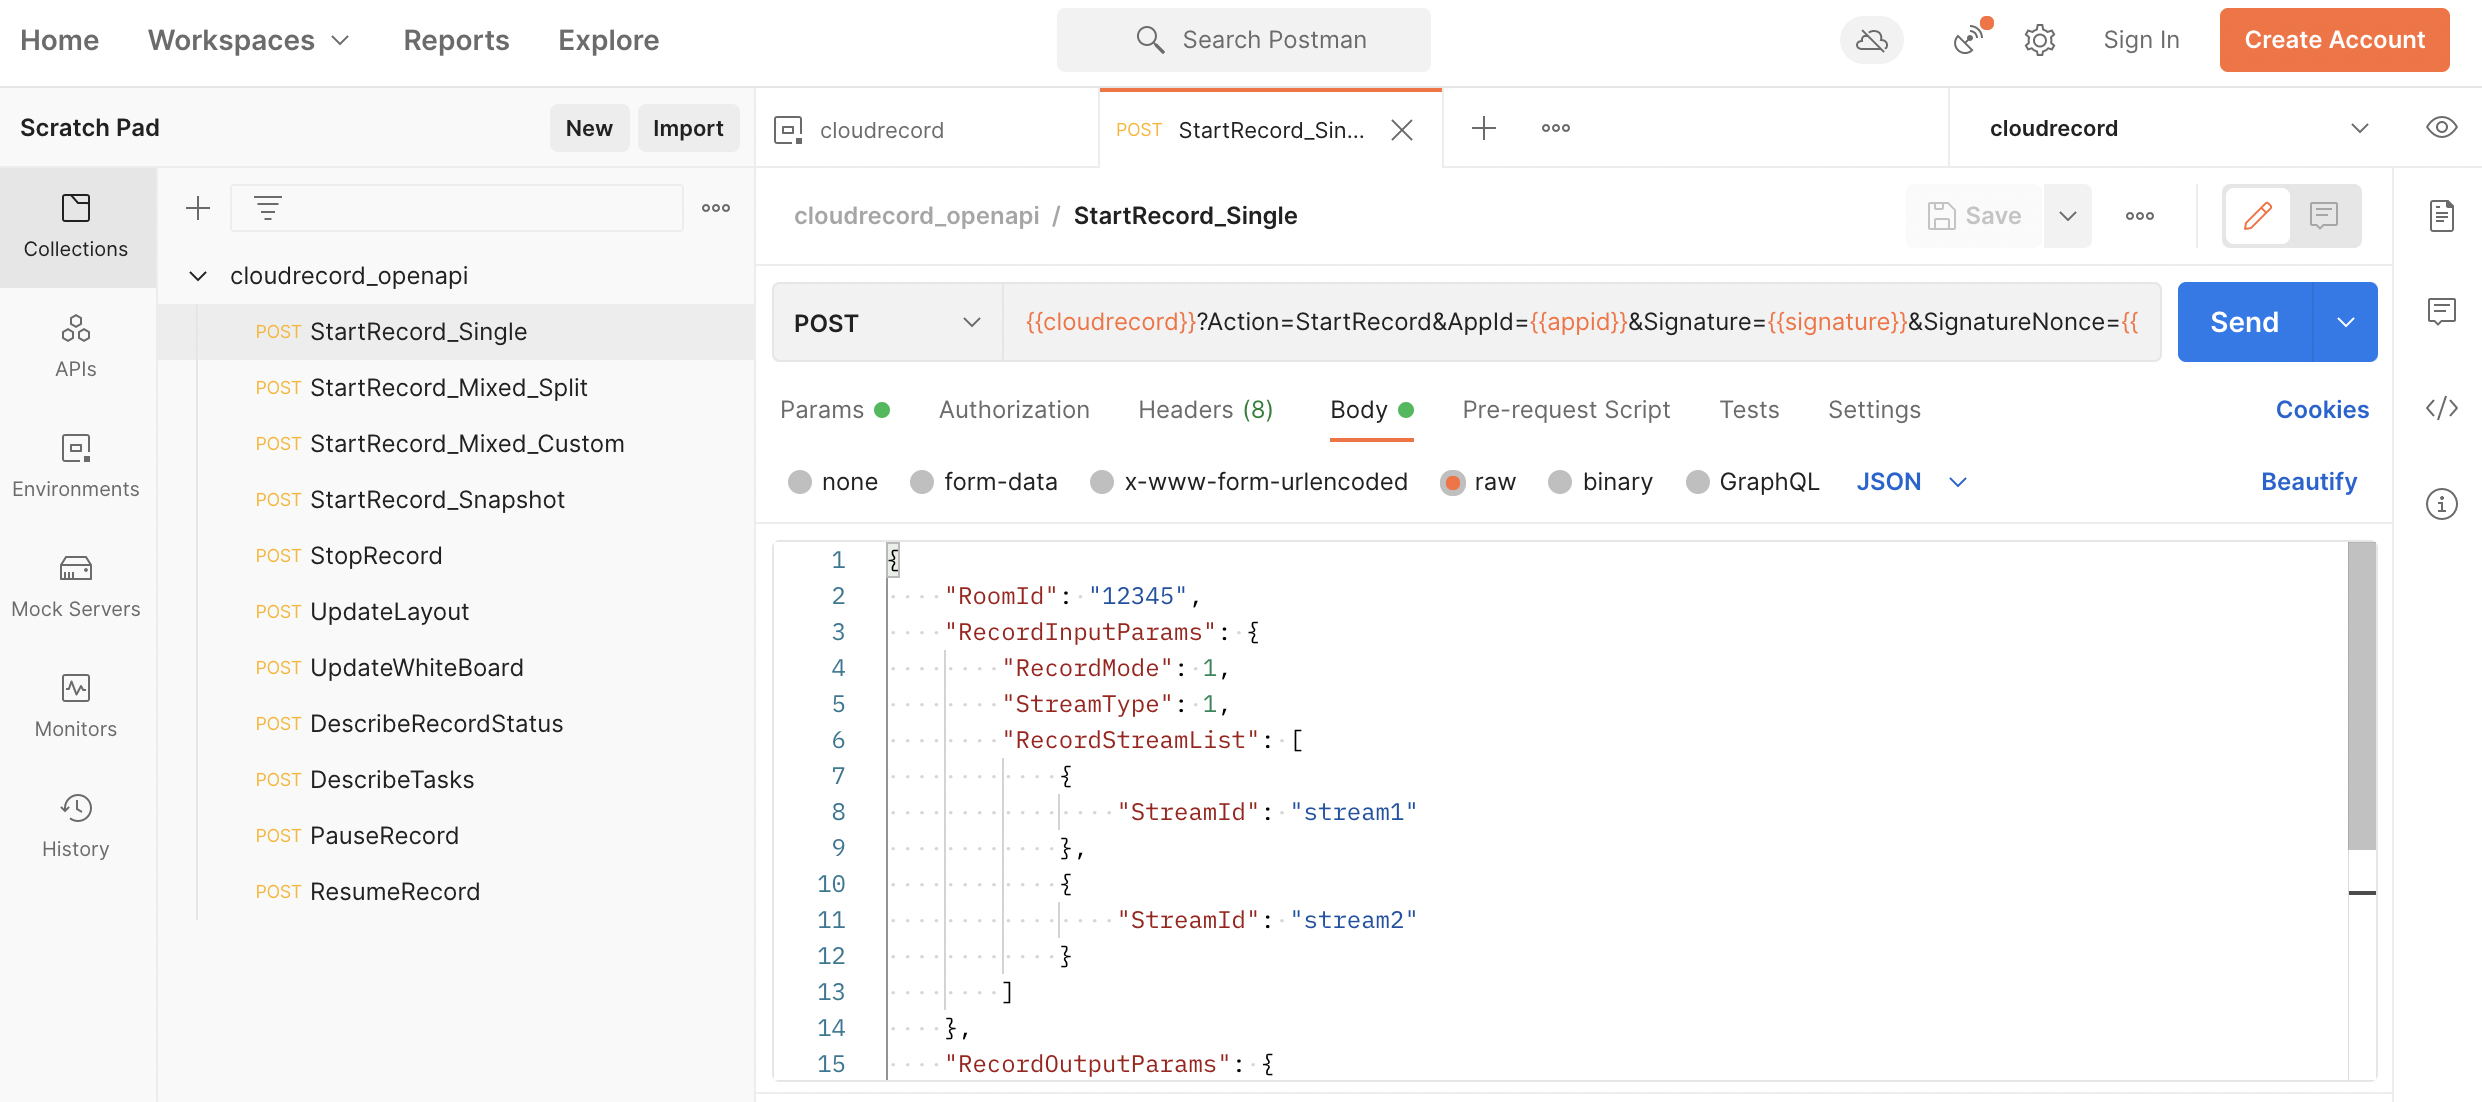Go to the Explore menu
The image size is (2482, 1102).
coord(608,40)
